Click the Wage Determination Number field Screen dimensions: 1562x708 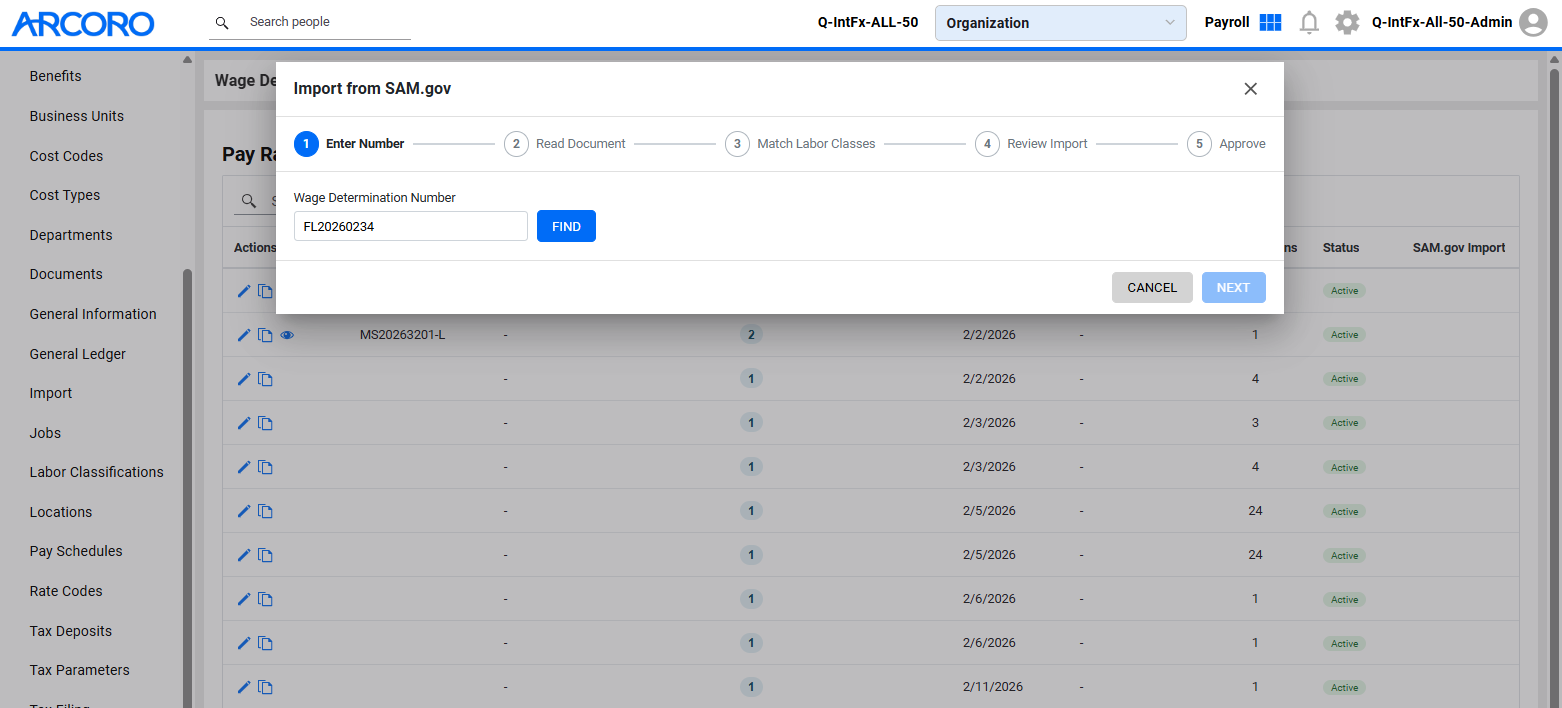click(x=410, y=226)
